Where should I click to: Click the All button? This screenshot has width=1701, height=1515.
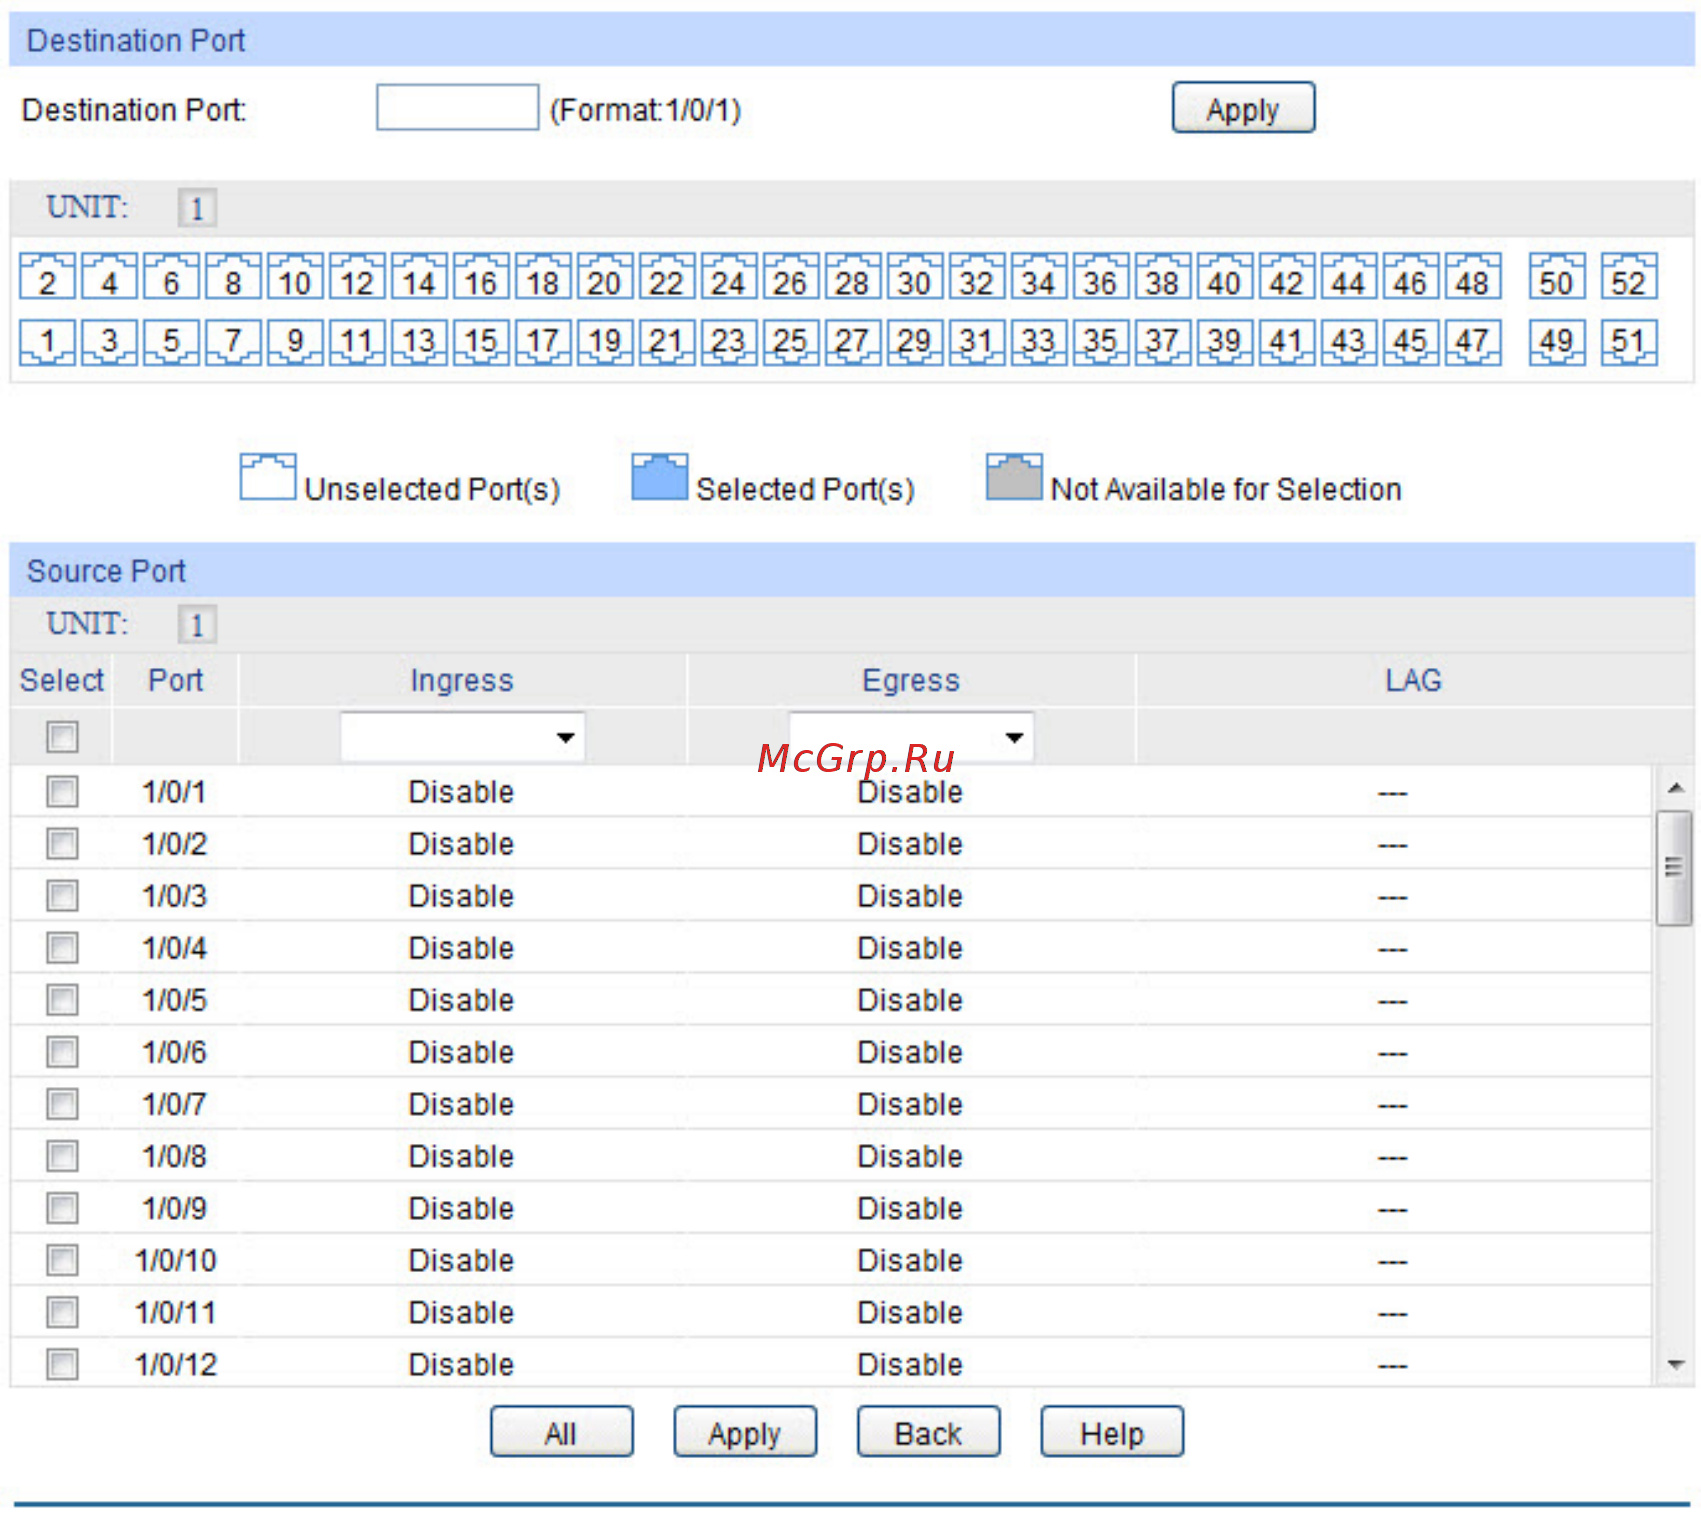(x=561, y=1432)
